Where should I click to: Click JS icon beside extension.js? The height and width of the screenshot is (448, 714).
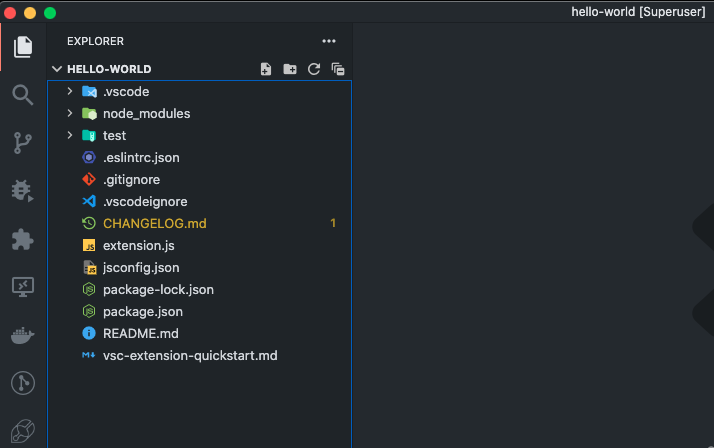coord(89,245)
